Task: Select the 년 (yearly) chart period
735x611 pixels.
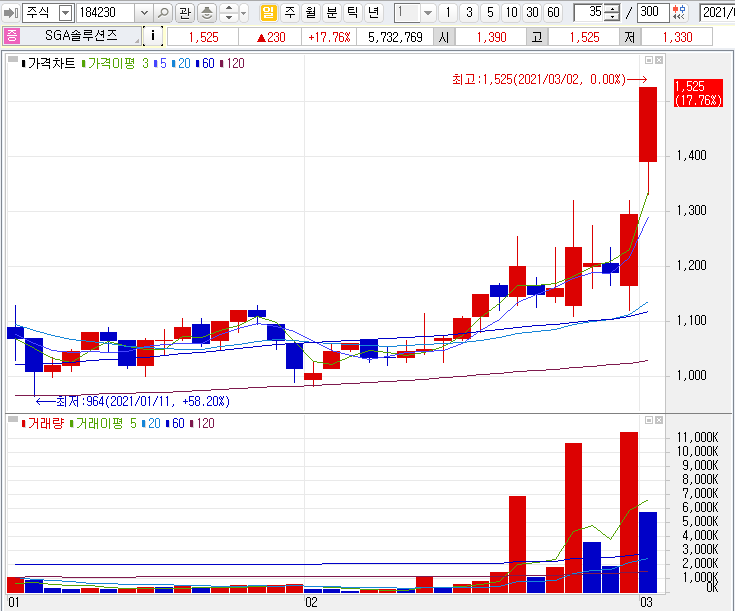Action: pos(374,12)
